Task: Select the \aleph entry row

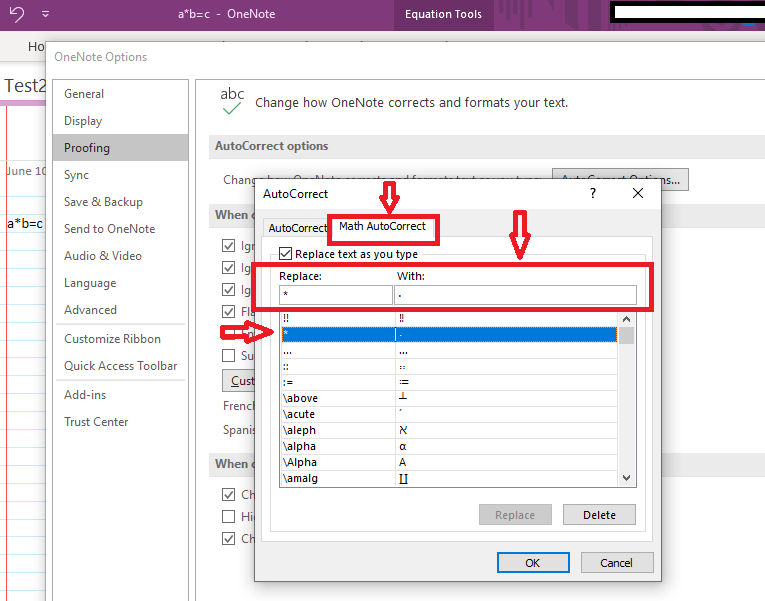Action: pyautogui.click(x=449, y=430)
